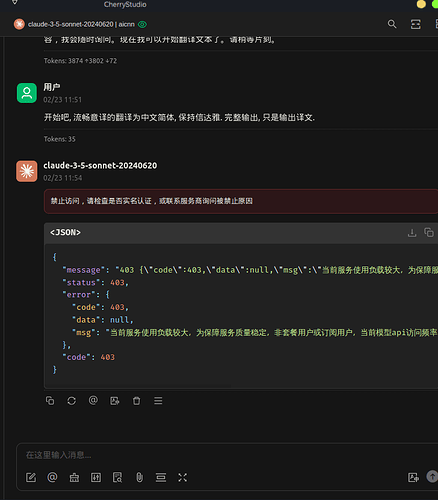Copy the assistant message below JSON

pos(50,400)
